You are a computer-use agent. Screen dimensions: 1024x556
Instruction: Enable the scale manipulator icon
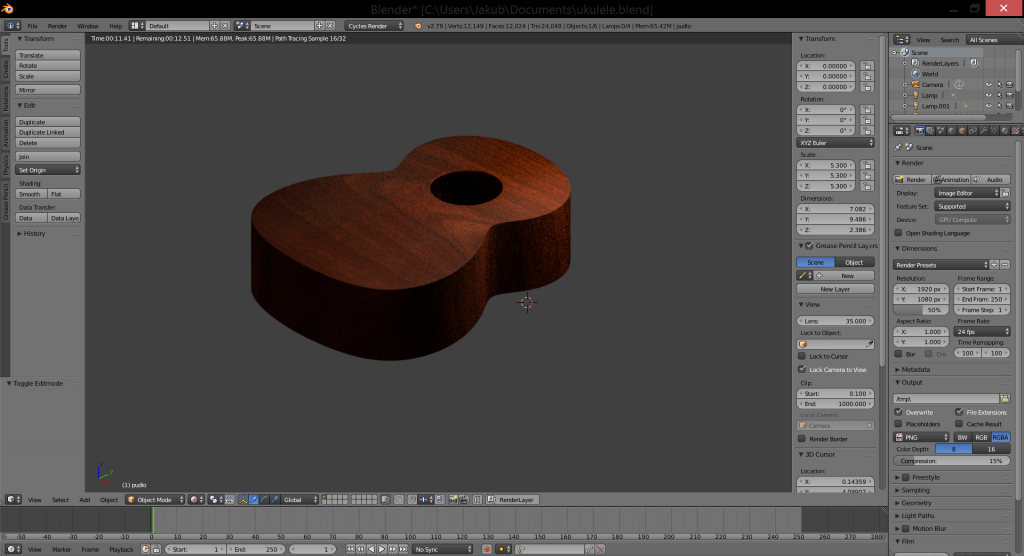pos(275,500)
